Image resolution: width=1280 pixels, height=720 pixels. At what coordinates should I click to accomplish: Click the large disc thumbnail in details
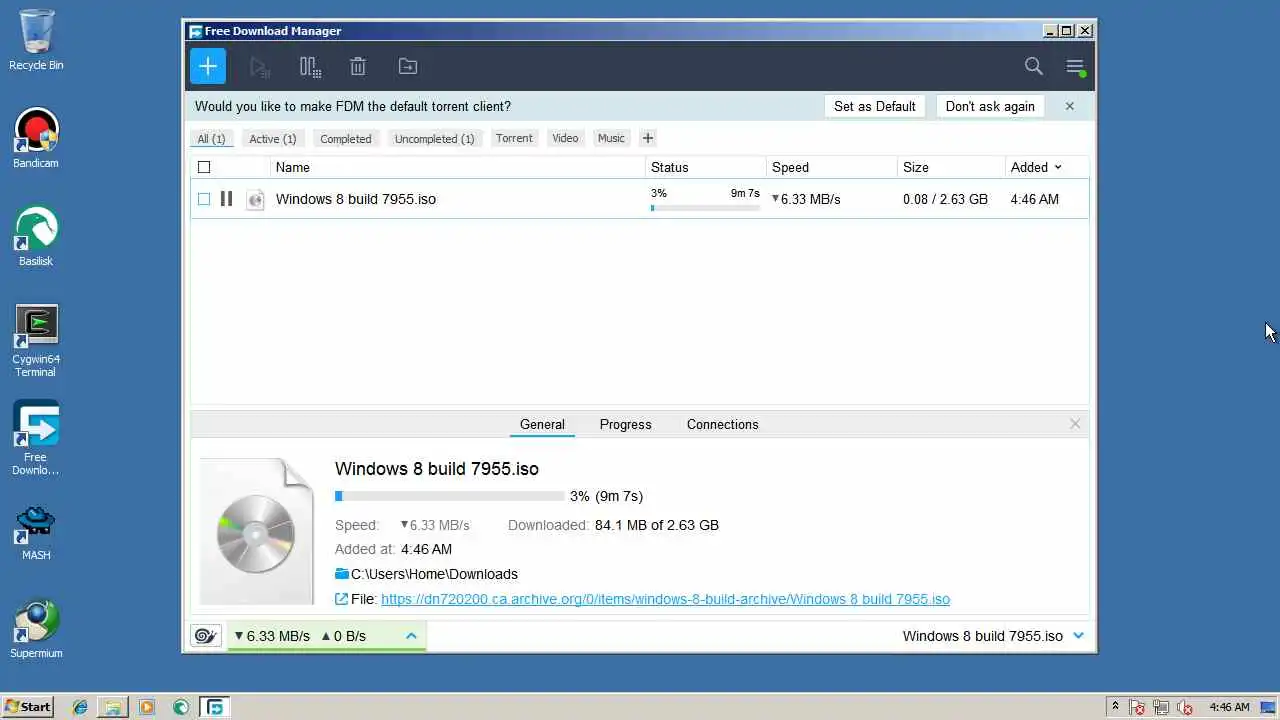click(x=257, y=531)
